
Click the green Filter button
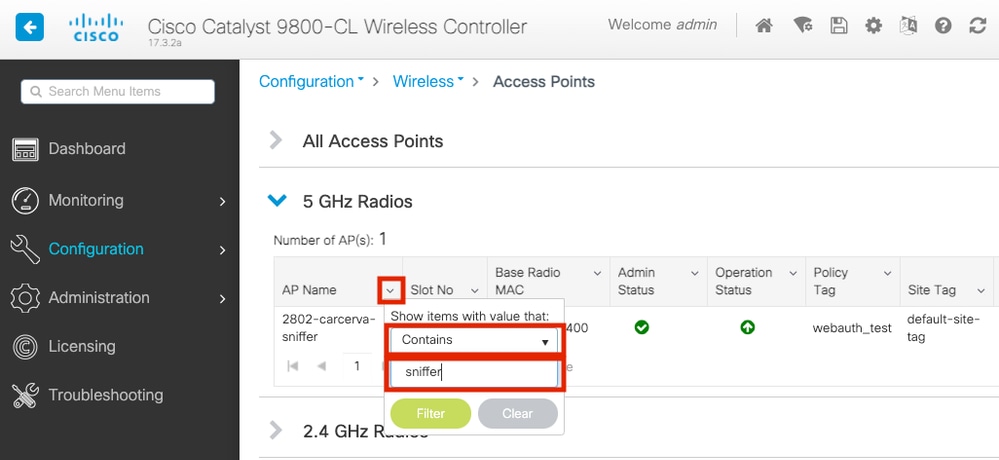430,414
